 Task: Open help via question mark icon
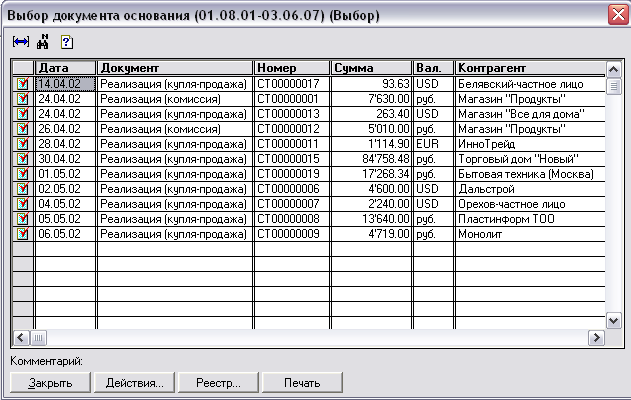click(66, 42)
